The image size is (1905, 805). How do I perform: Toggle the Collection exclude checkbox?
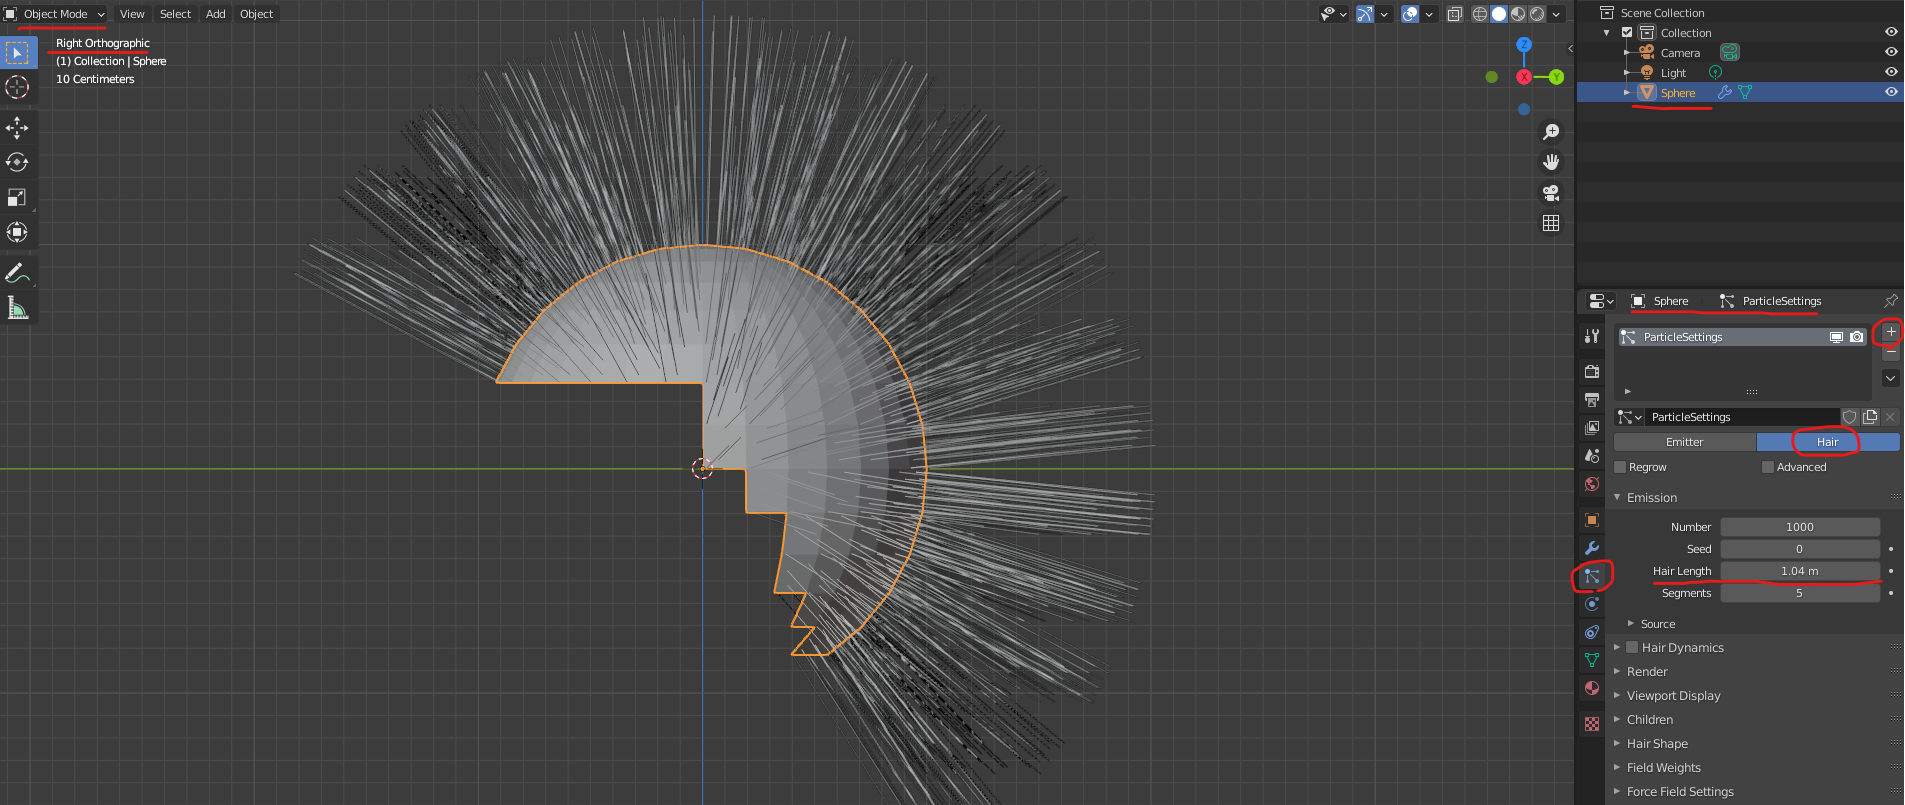(x=1627, y=33)
